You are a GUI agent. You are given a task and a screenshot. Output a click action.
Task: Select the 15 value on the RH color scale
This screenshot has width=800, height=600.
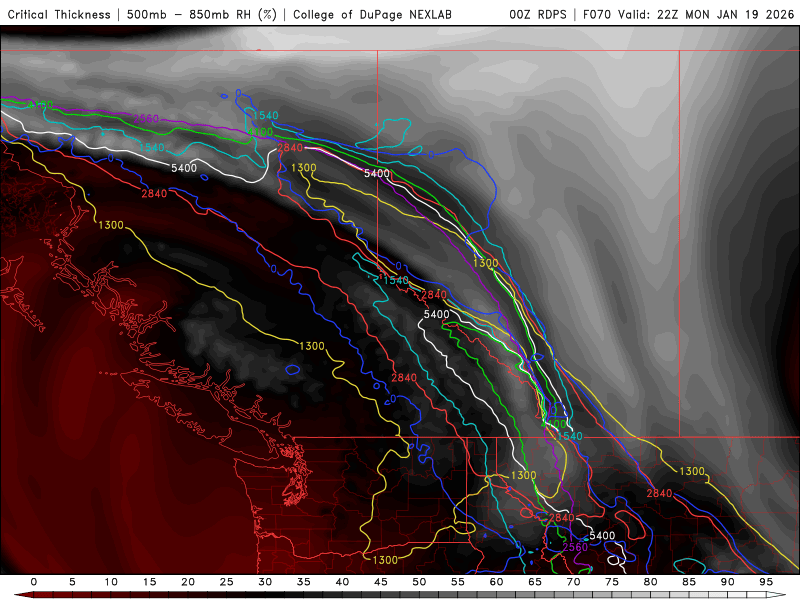coord(149,582)
